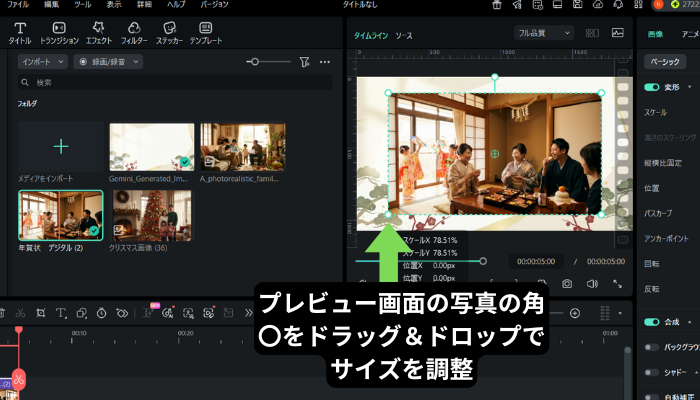The height and width of the screenshot is (400, 700).
Task: Open the 録画/録音 record dropdown
Action: pos(108,62)
